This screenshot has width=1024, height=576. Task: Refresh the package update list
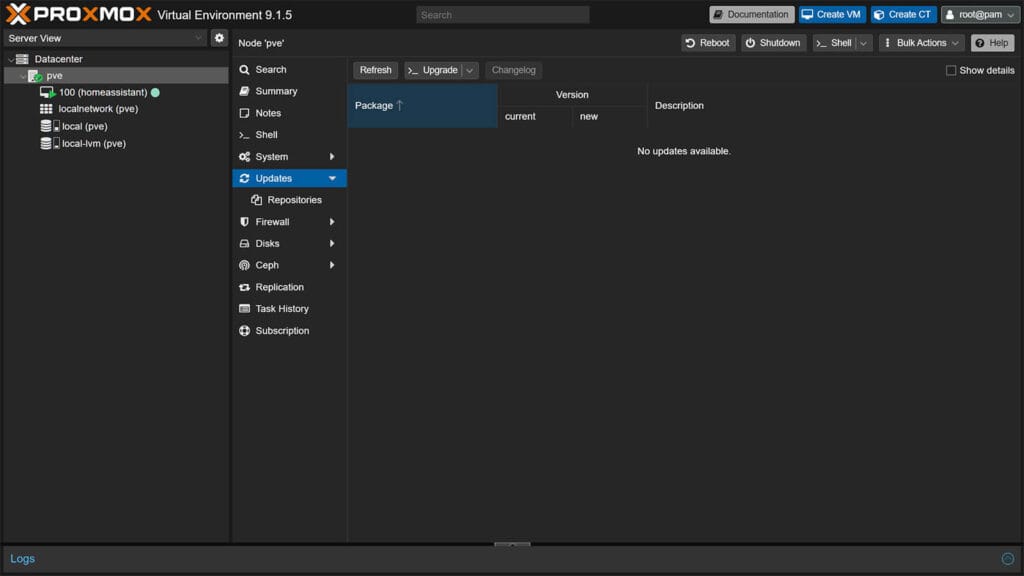pyautogui.click(x=374, y=70)
